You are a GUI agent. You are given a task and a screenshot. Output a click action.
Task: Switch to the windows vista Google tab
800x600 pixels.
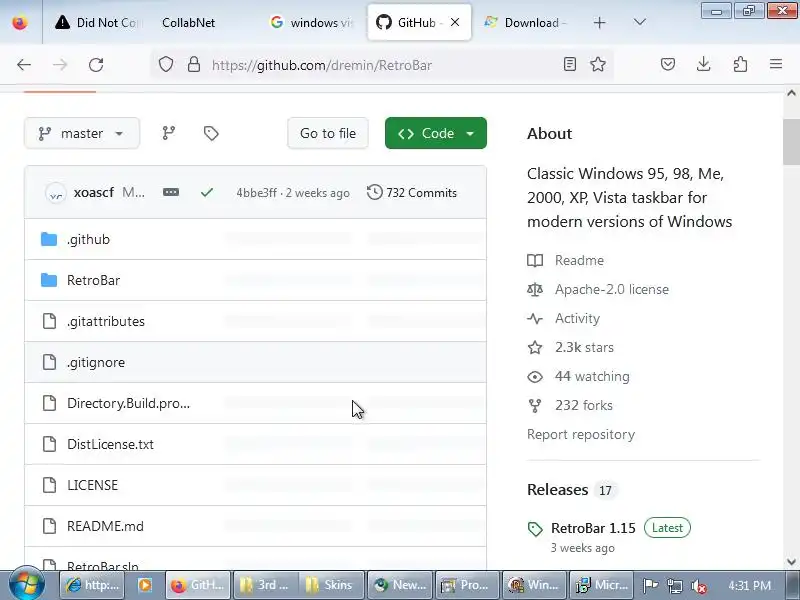pos(311,22)
